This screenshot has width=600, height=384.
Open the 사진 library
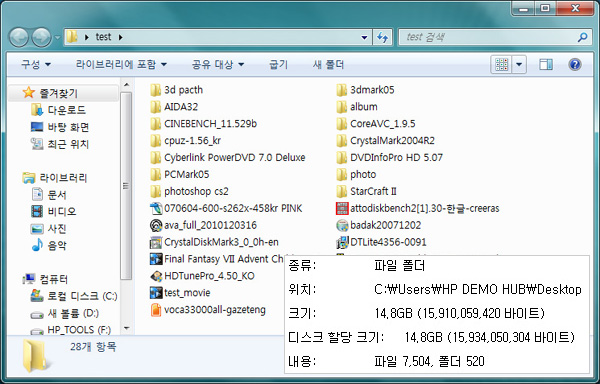tap(57, 228)
